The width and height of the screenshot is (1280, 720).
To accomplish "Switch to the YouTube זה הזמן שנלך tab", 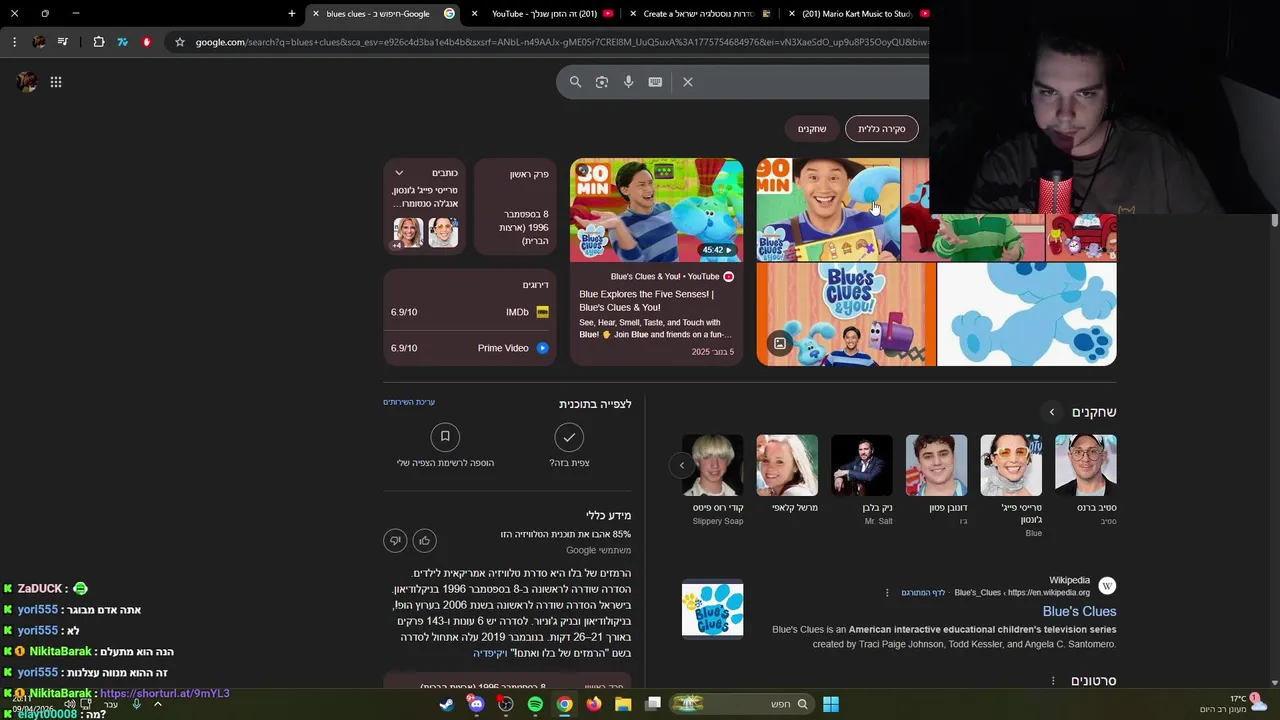I will (544, 13).
